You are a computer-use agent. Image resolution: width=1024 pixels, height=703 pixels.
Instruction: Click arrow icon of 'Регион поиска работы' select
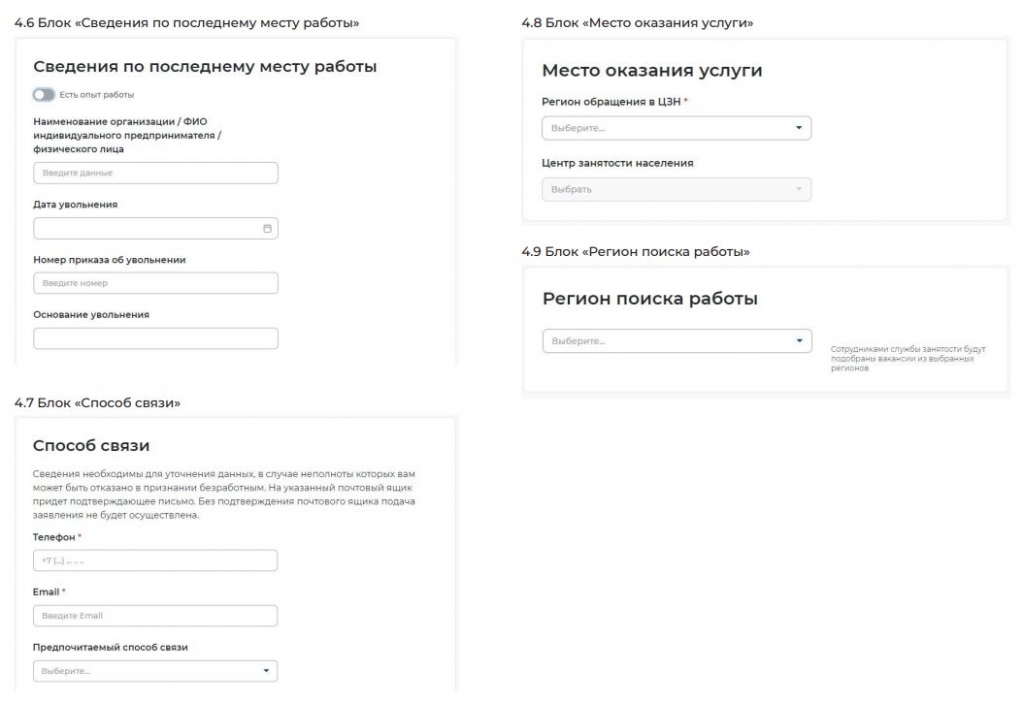pyautogui.click(x=799, y=341)
